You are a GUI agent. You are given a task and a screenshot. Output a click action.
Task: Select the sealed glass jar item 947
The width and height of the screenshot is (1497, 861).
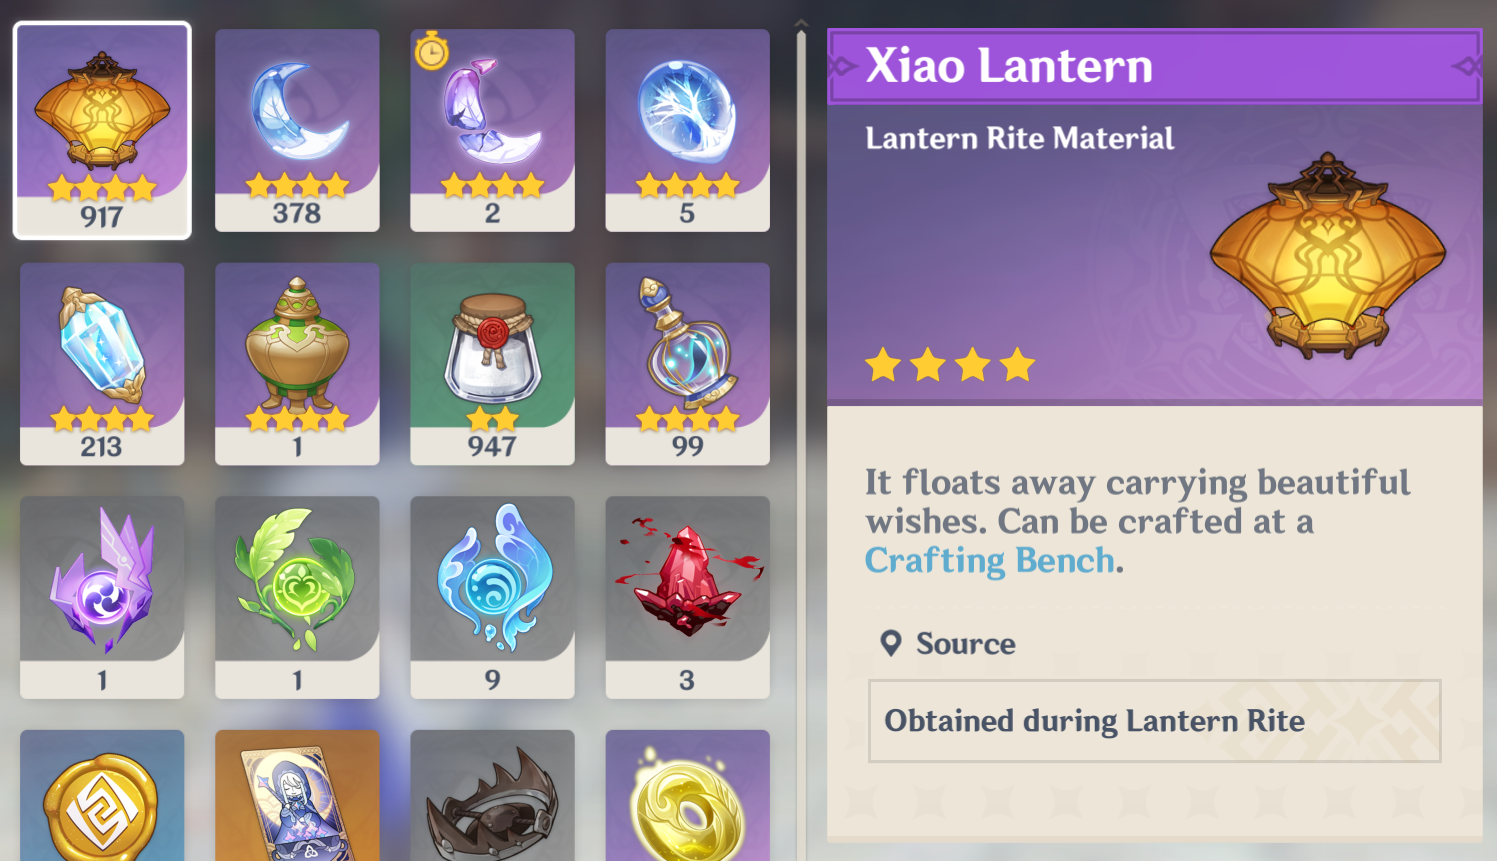tap(492, 364)
